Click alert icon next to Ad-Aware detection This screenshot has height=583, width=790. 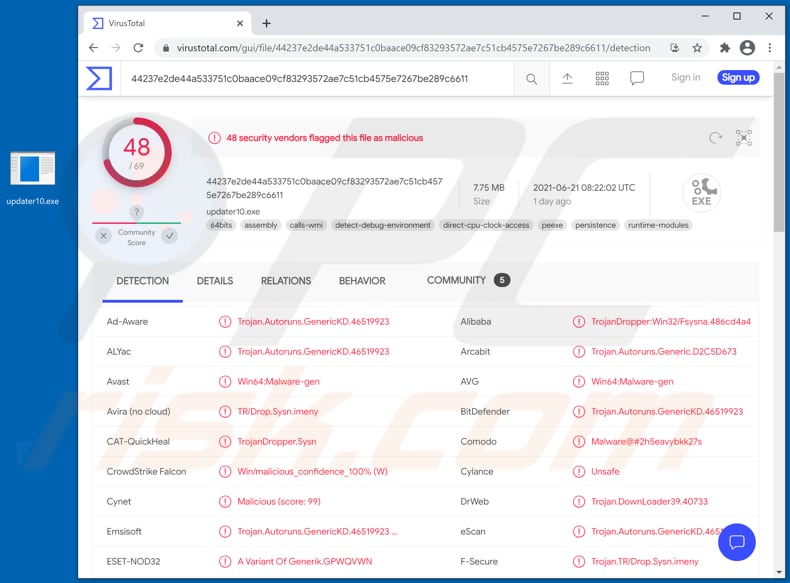coord(225,321)
